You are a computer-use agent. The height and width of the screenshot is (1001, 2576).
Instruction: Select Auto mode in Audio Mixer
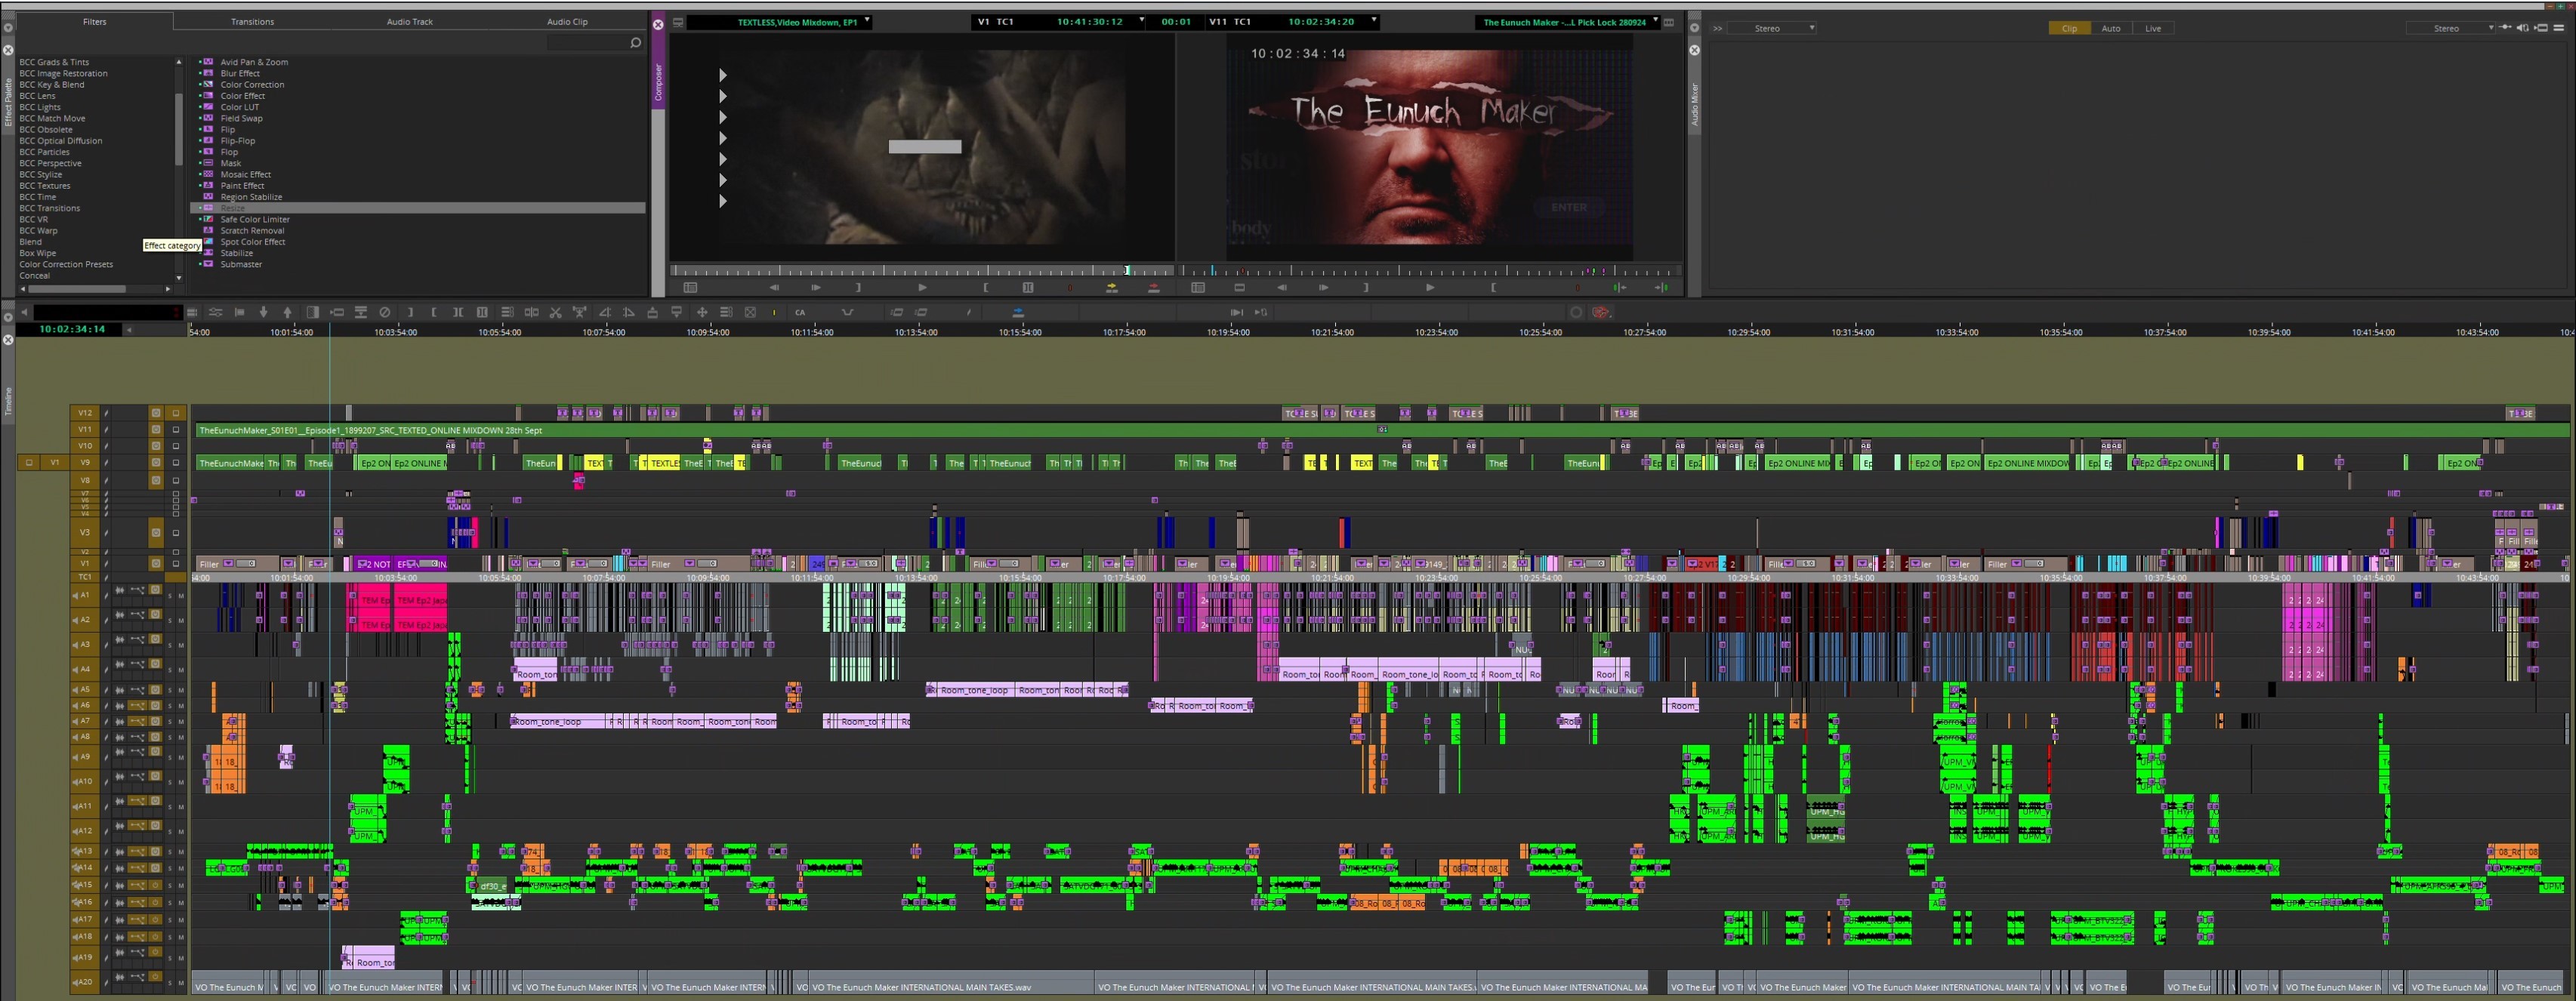point(2110,28)
